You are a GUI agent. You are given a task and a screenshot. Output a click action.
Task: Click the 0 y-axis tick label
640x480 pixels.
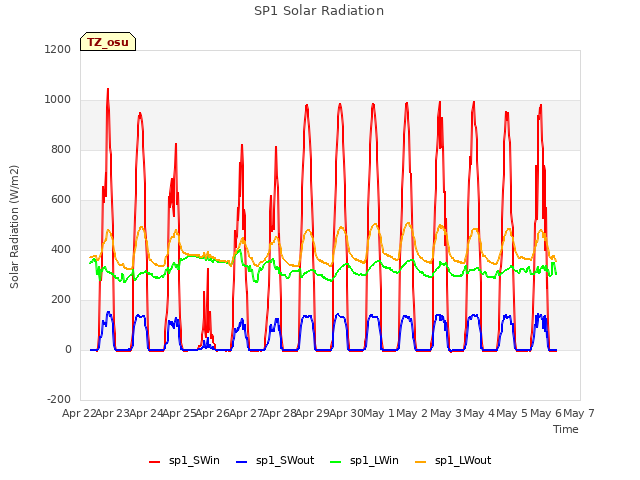pyautogui.click(x=68, y=349)
